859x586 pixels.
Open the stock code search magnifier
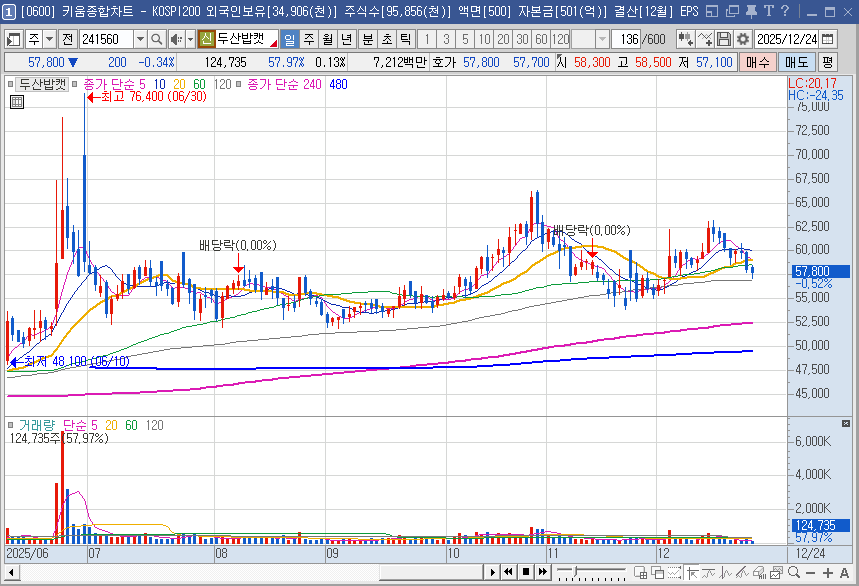pos(157,39)
